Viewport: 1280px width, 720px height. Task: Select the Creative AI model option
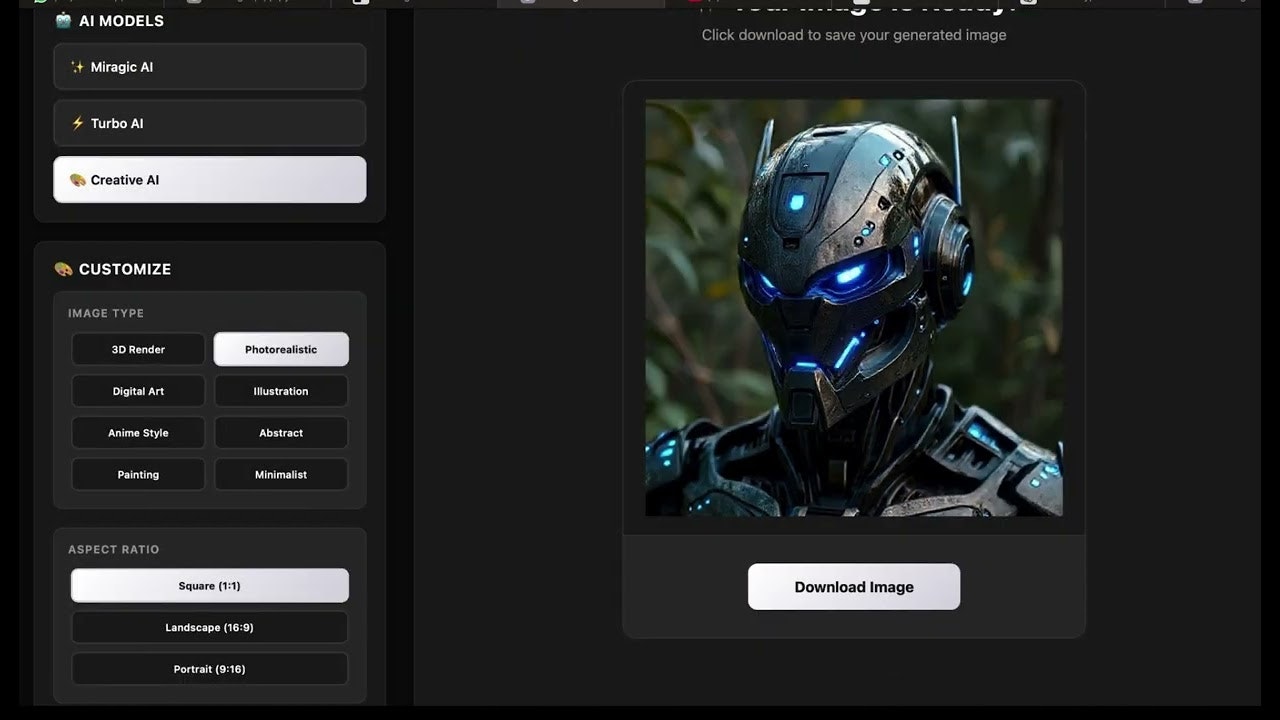(210, 180)
